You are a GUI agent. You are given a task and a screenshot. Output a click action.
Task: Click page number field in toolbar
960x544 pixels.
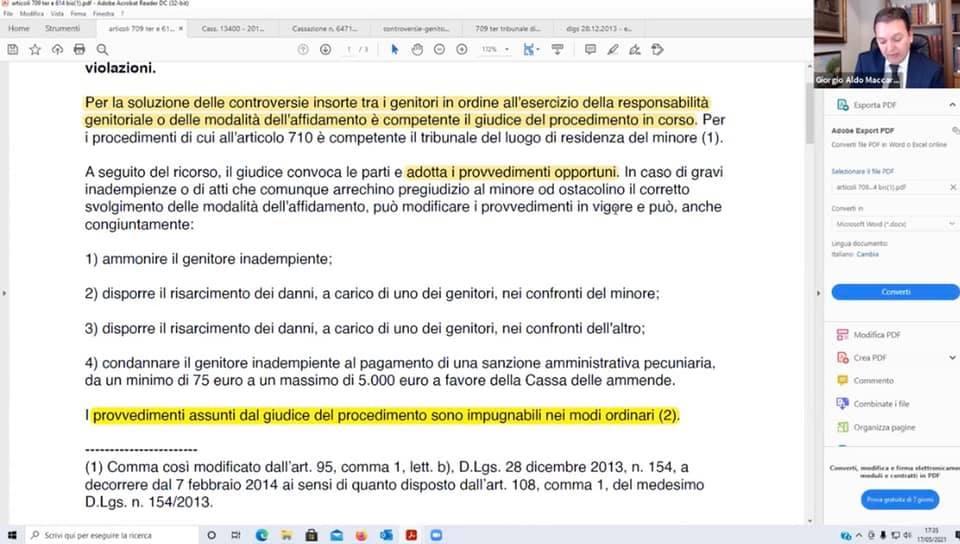pyautogui.click(x=348, y=50)
